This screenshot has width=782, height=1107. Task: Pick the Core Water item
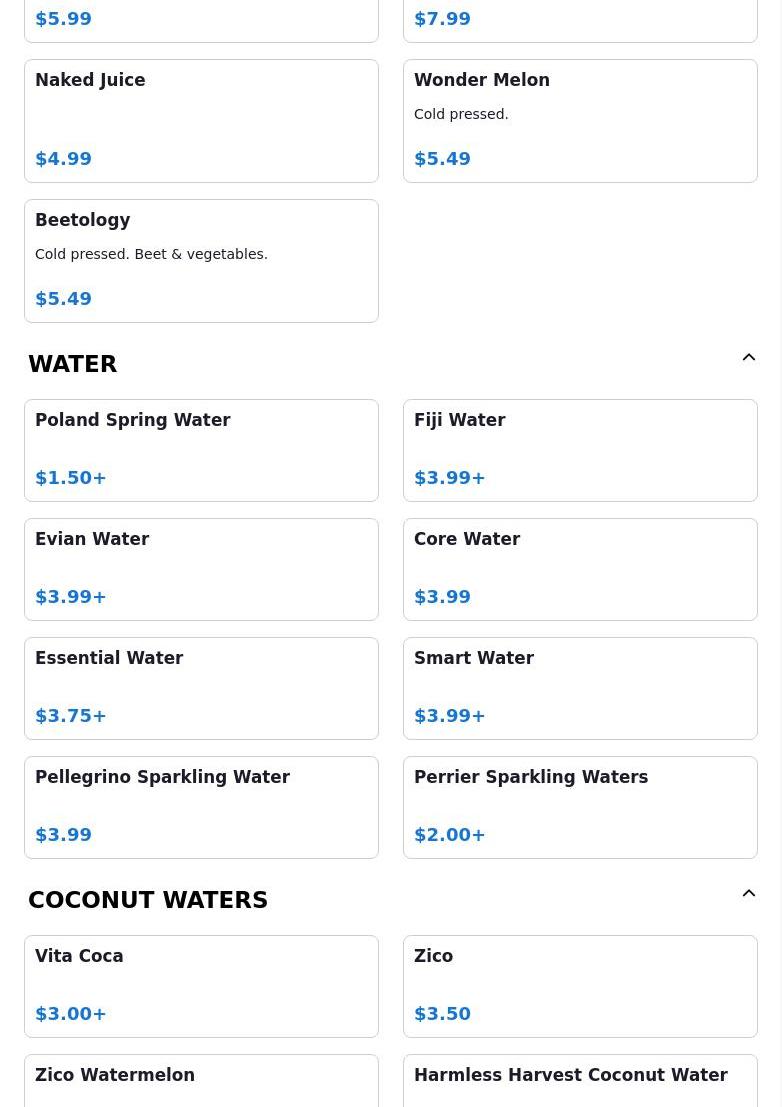point(580,569)
